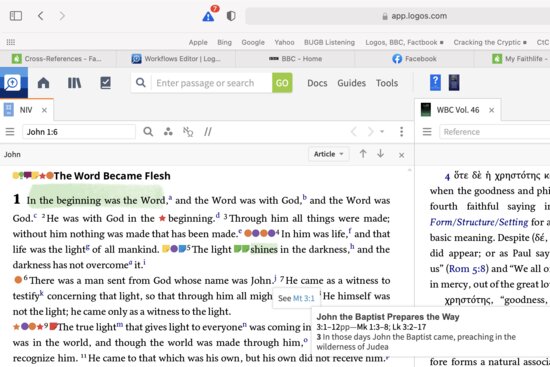Click the app.logos.com address bar

[x=398, y=16]
